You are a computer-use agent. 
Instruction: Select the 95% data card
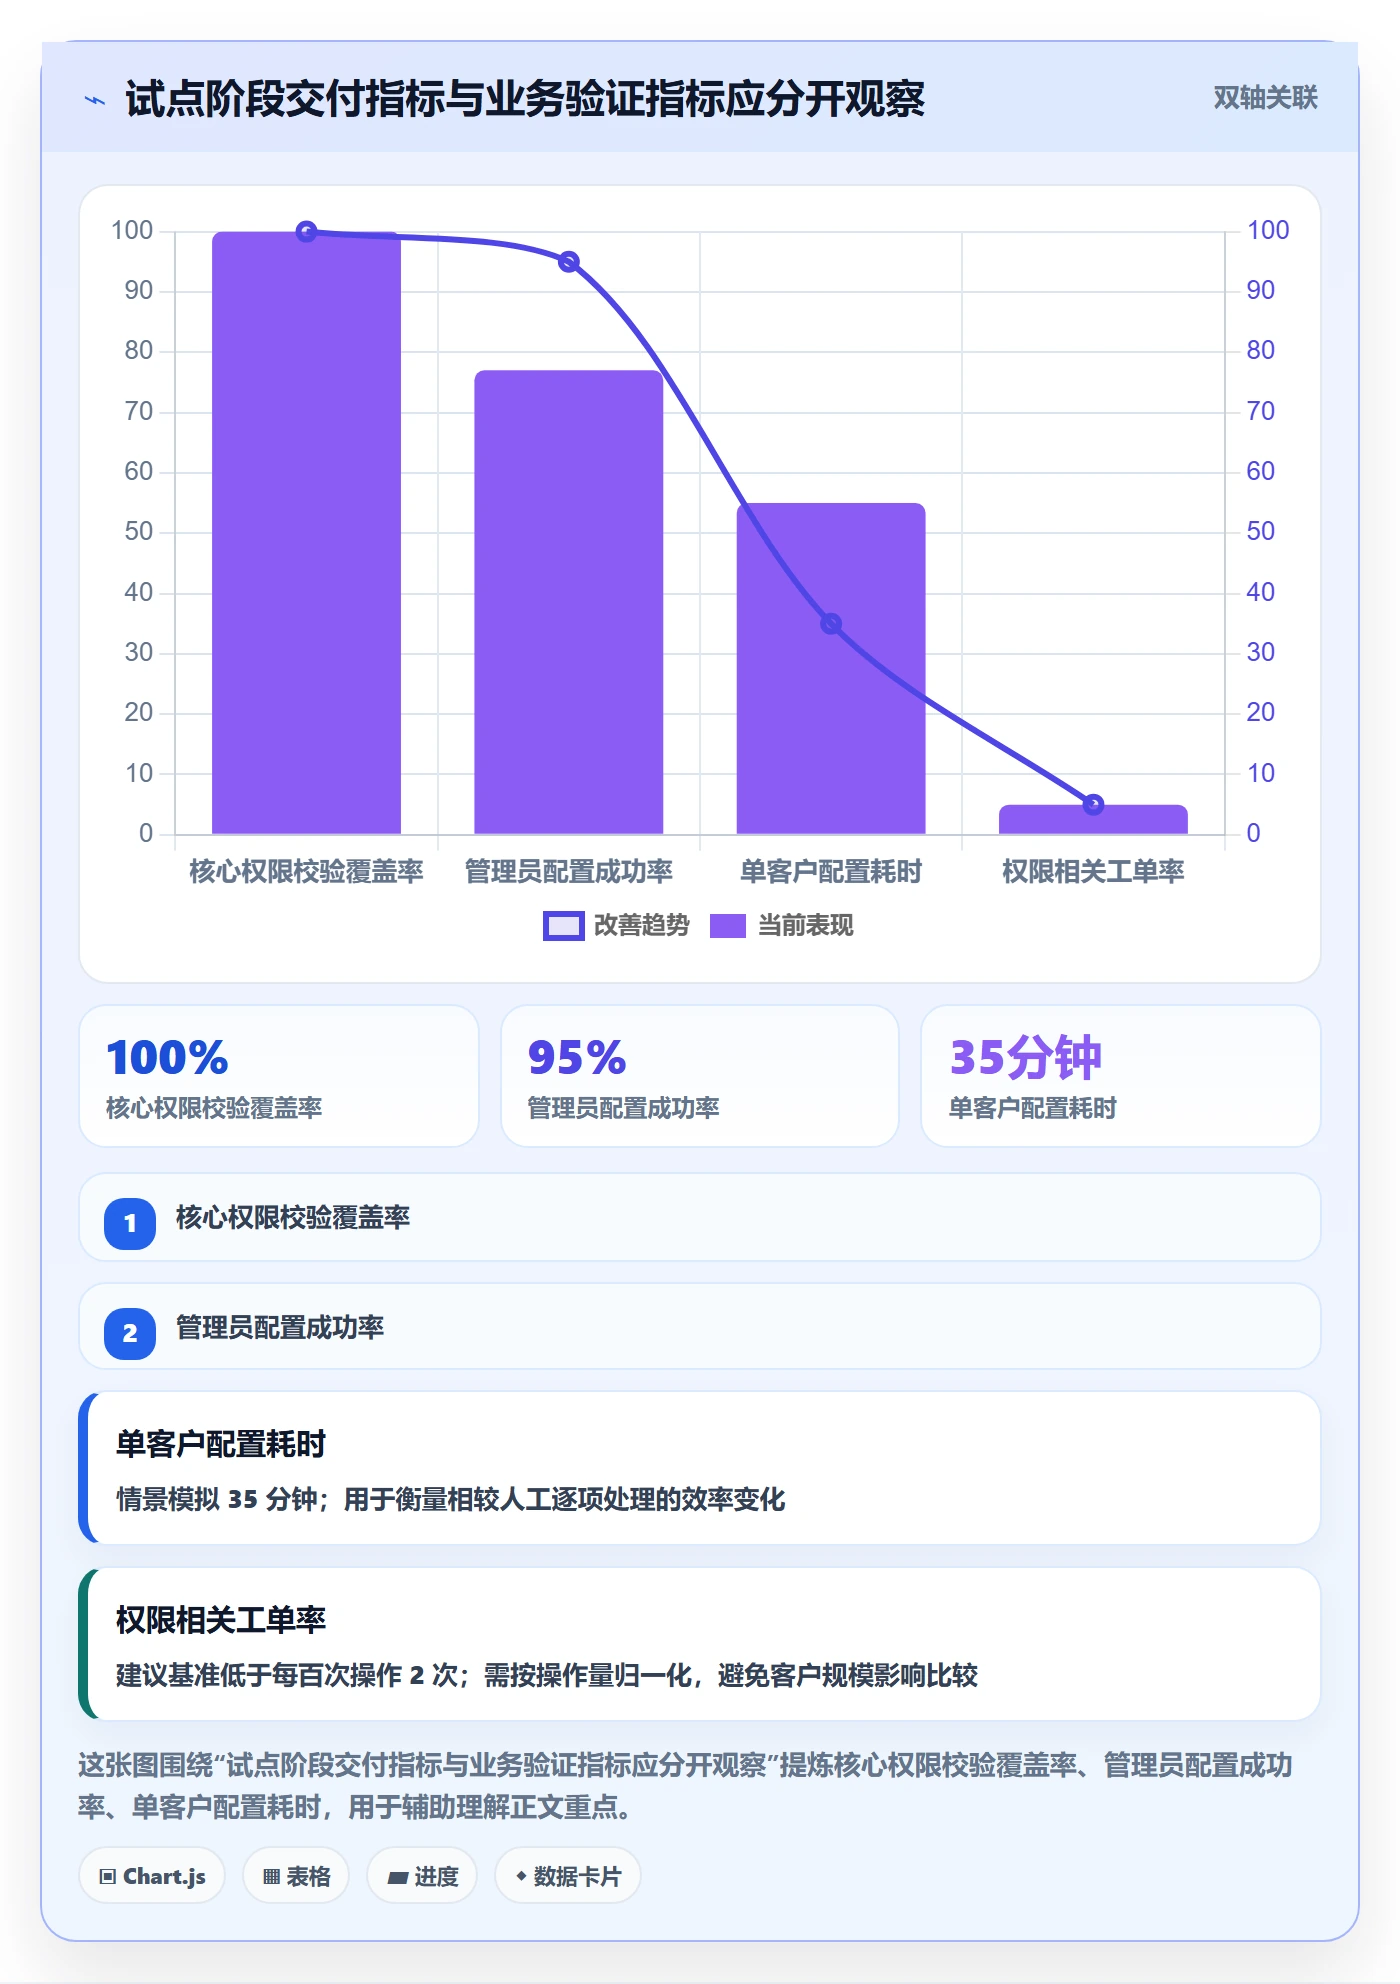[700, 1076]
